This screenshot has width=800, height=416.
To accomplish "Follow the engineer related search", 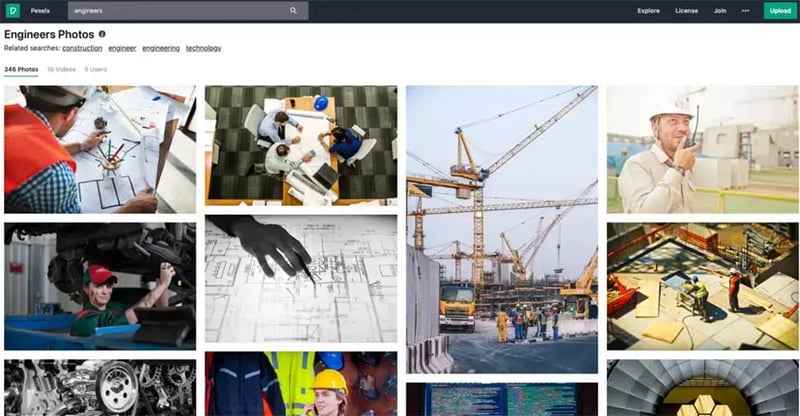I will (x=122, y=48).
